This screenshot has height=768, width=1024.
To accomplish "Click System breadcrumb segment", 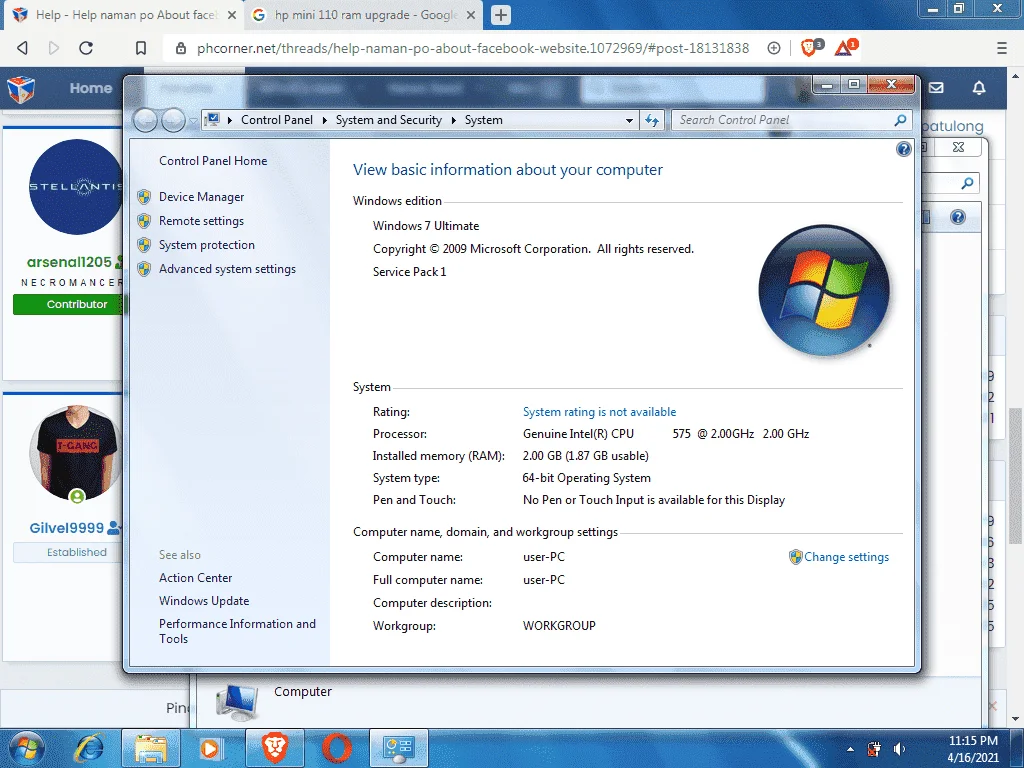I will click(x=483, y=120).
